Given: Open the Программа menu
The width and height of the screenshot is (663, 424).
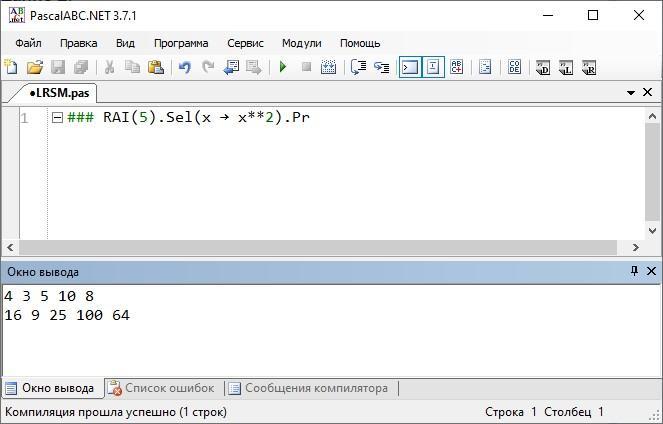Looking at the screenshot, I should (x=181, y=43).
